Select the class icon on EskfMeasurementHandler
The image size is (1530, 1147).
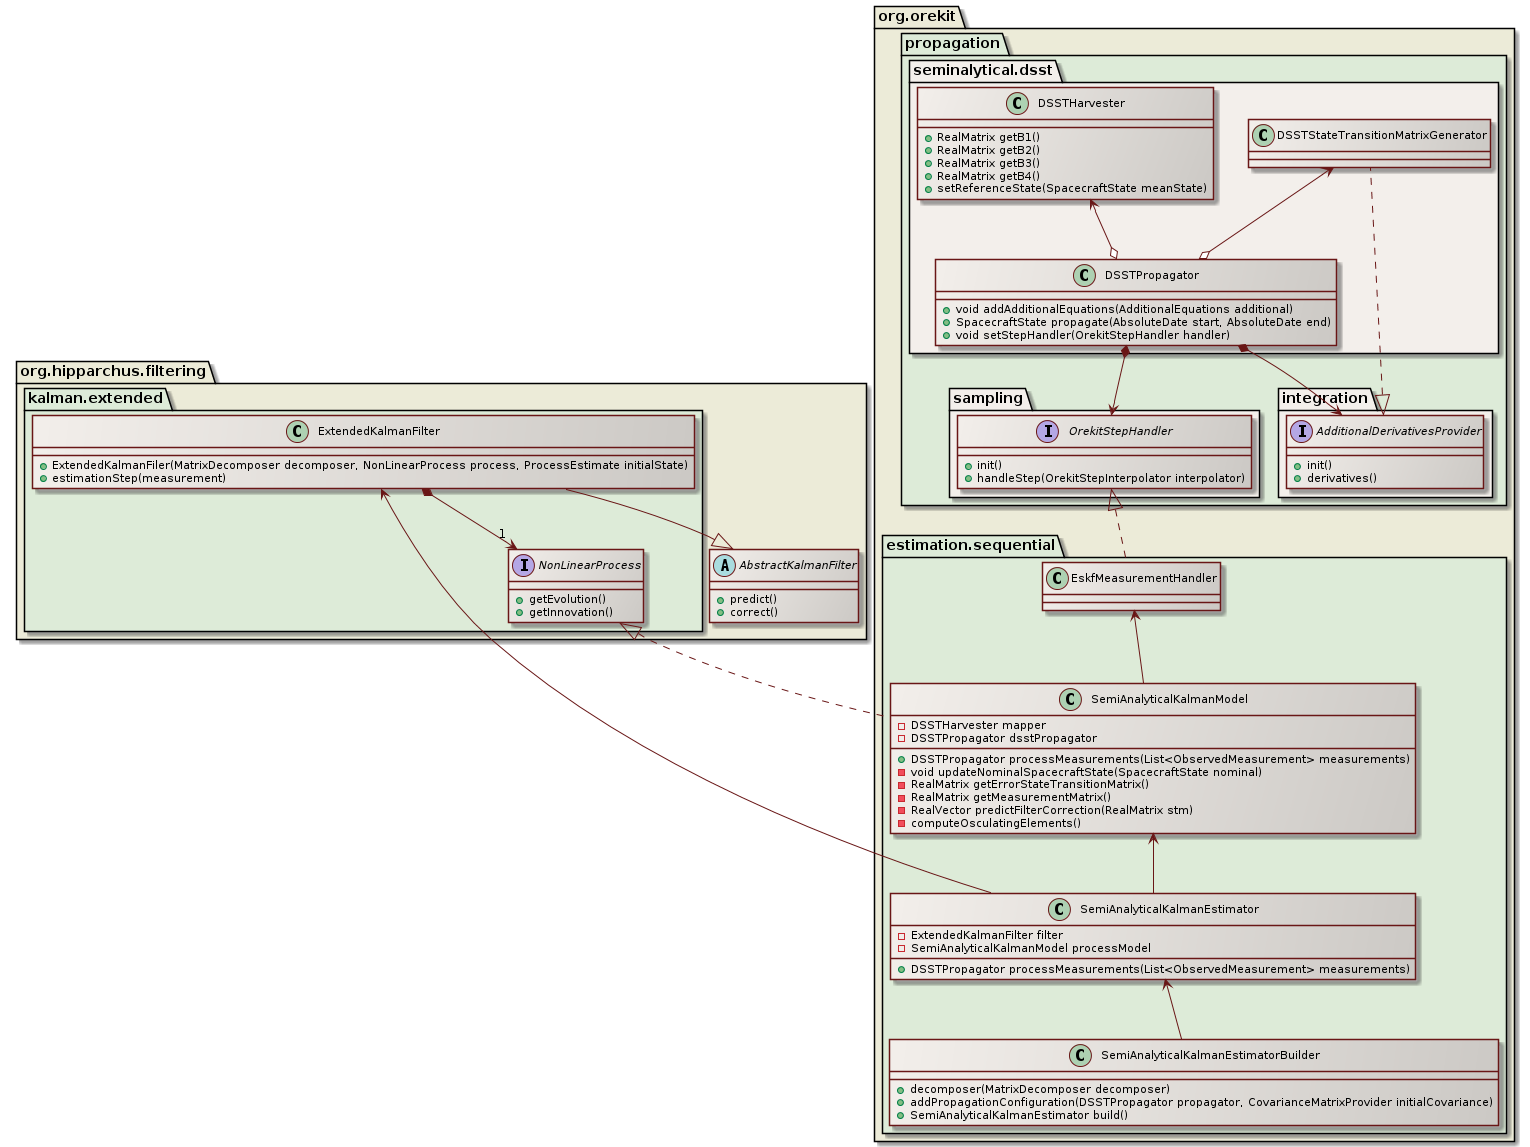(x=1057, y=578)
